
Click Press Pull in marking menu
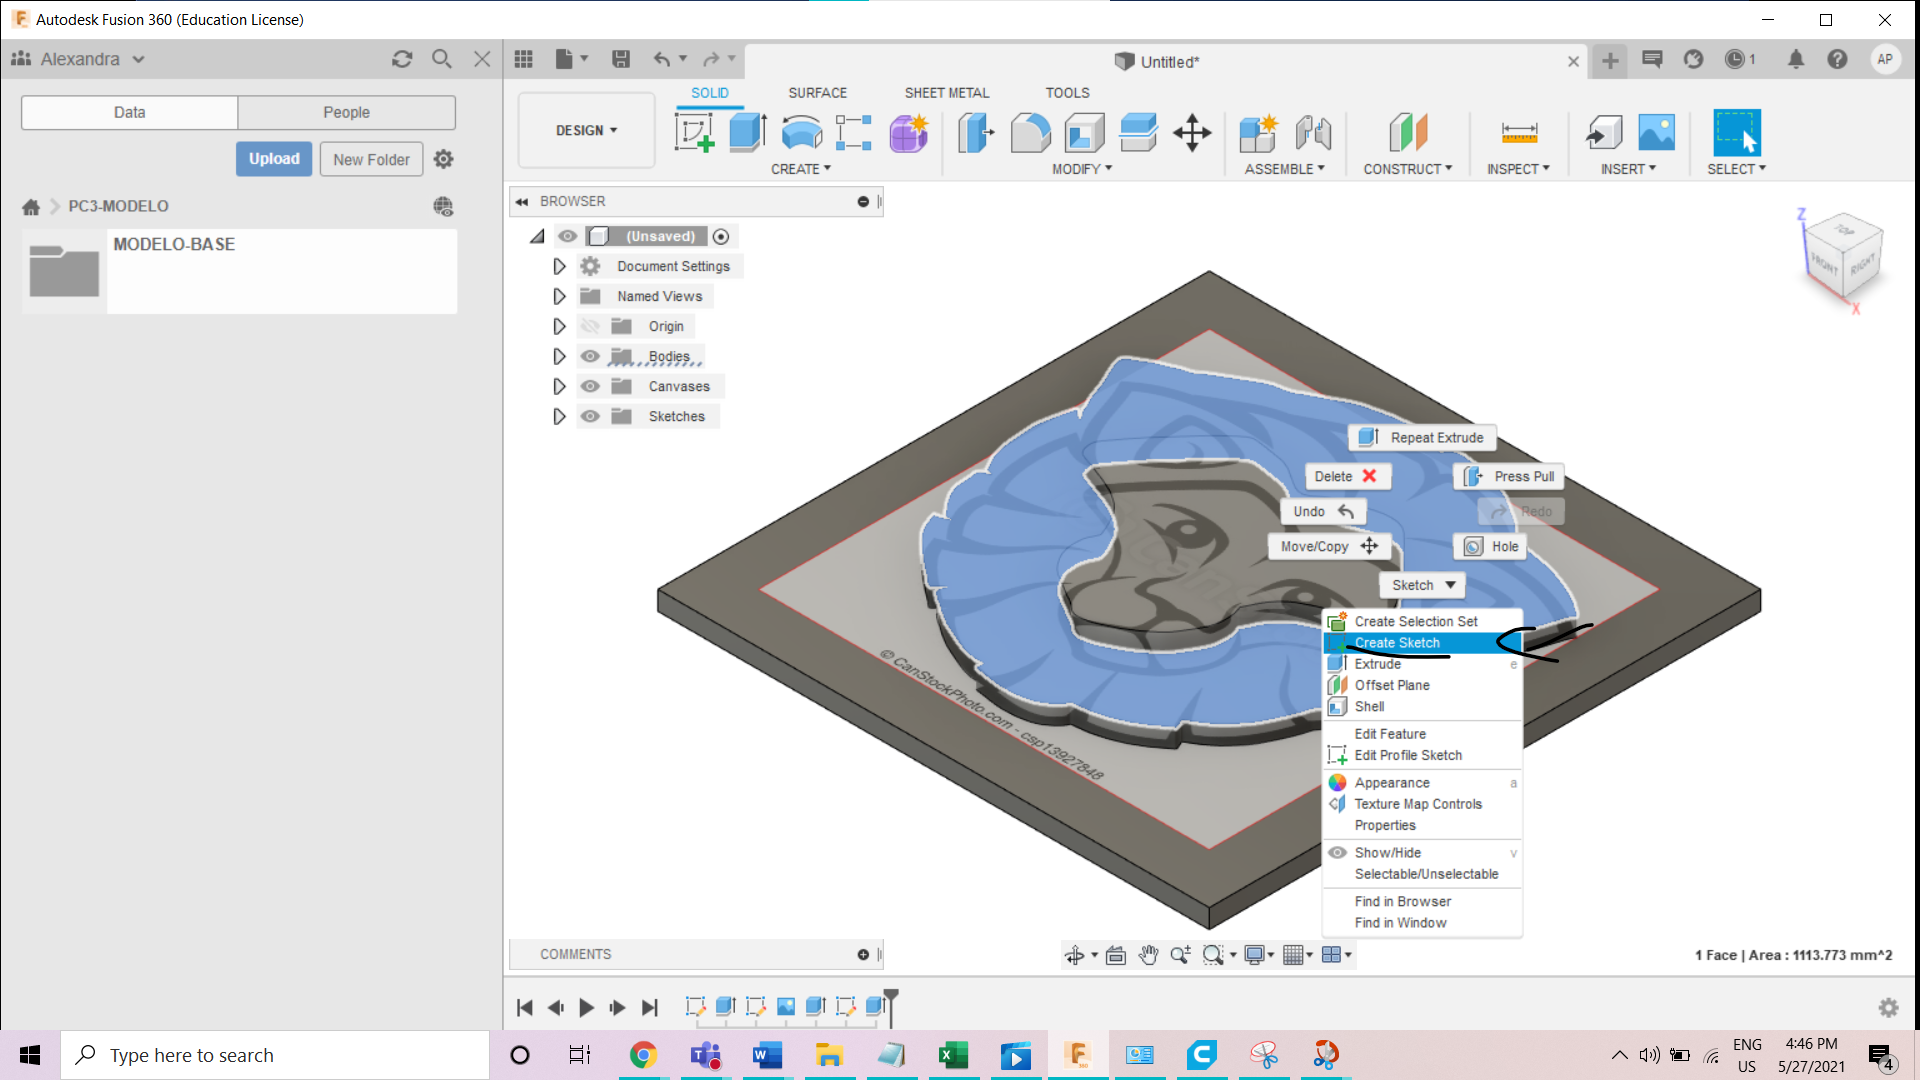1508,476
